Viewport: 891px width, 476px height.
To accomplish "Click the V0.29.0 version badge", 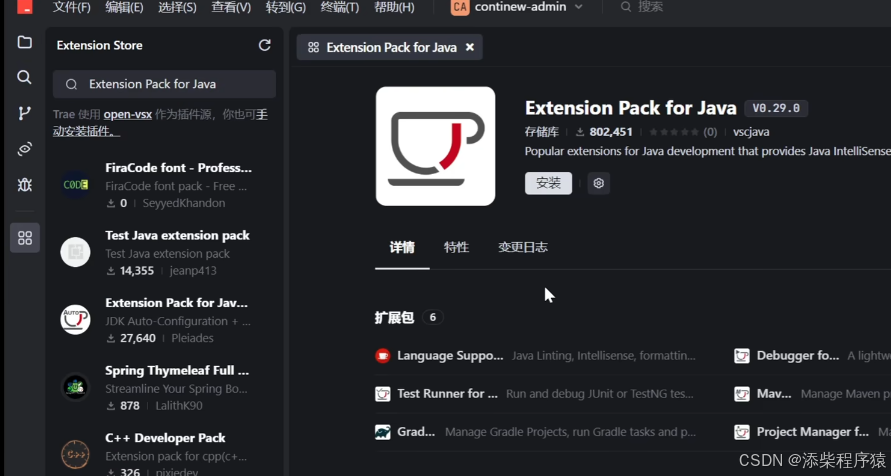I will [x=776, y=108].
